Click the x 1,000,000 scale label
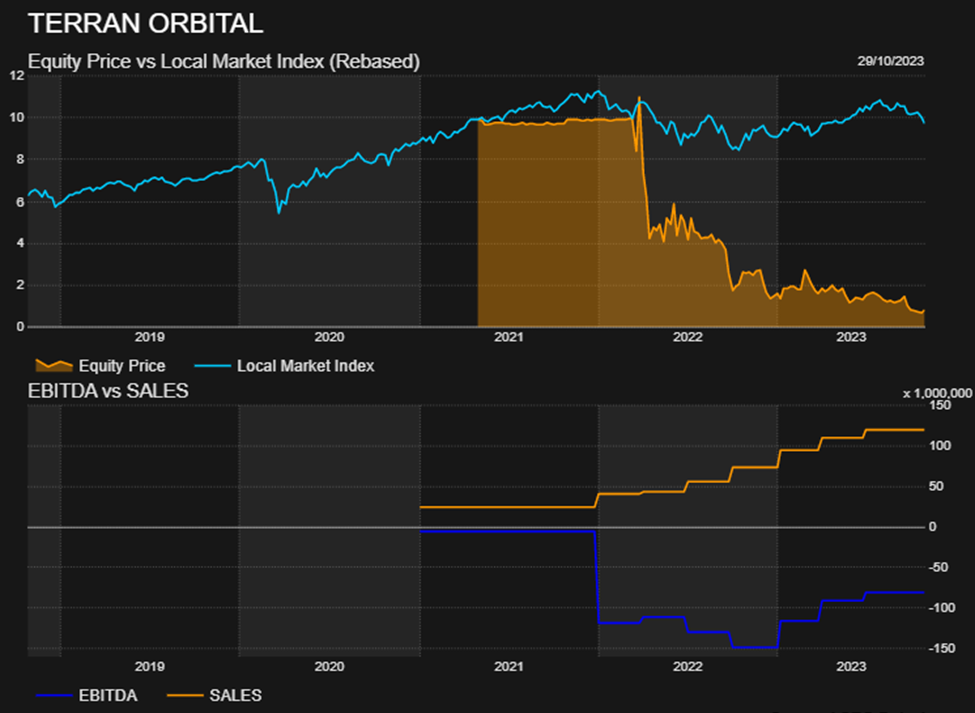The height and width of the screenshot is (713, 975). point(937,393)
